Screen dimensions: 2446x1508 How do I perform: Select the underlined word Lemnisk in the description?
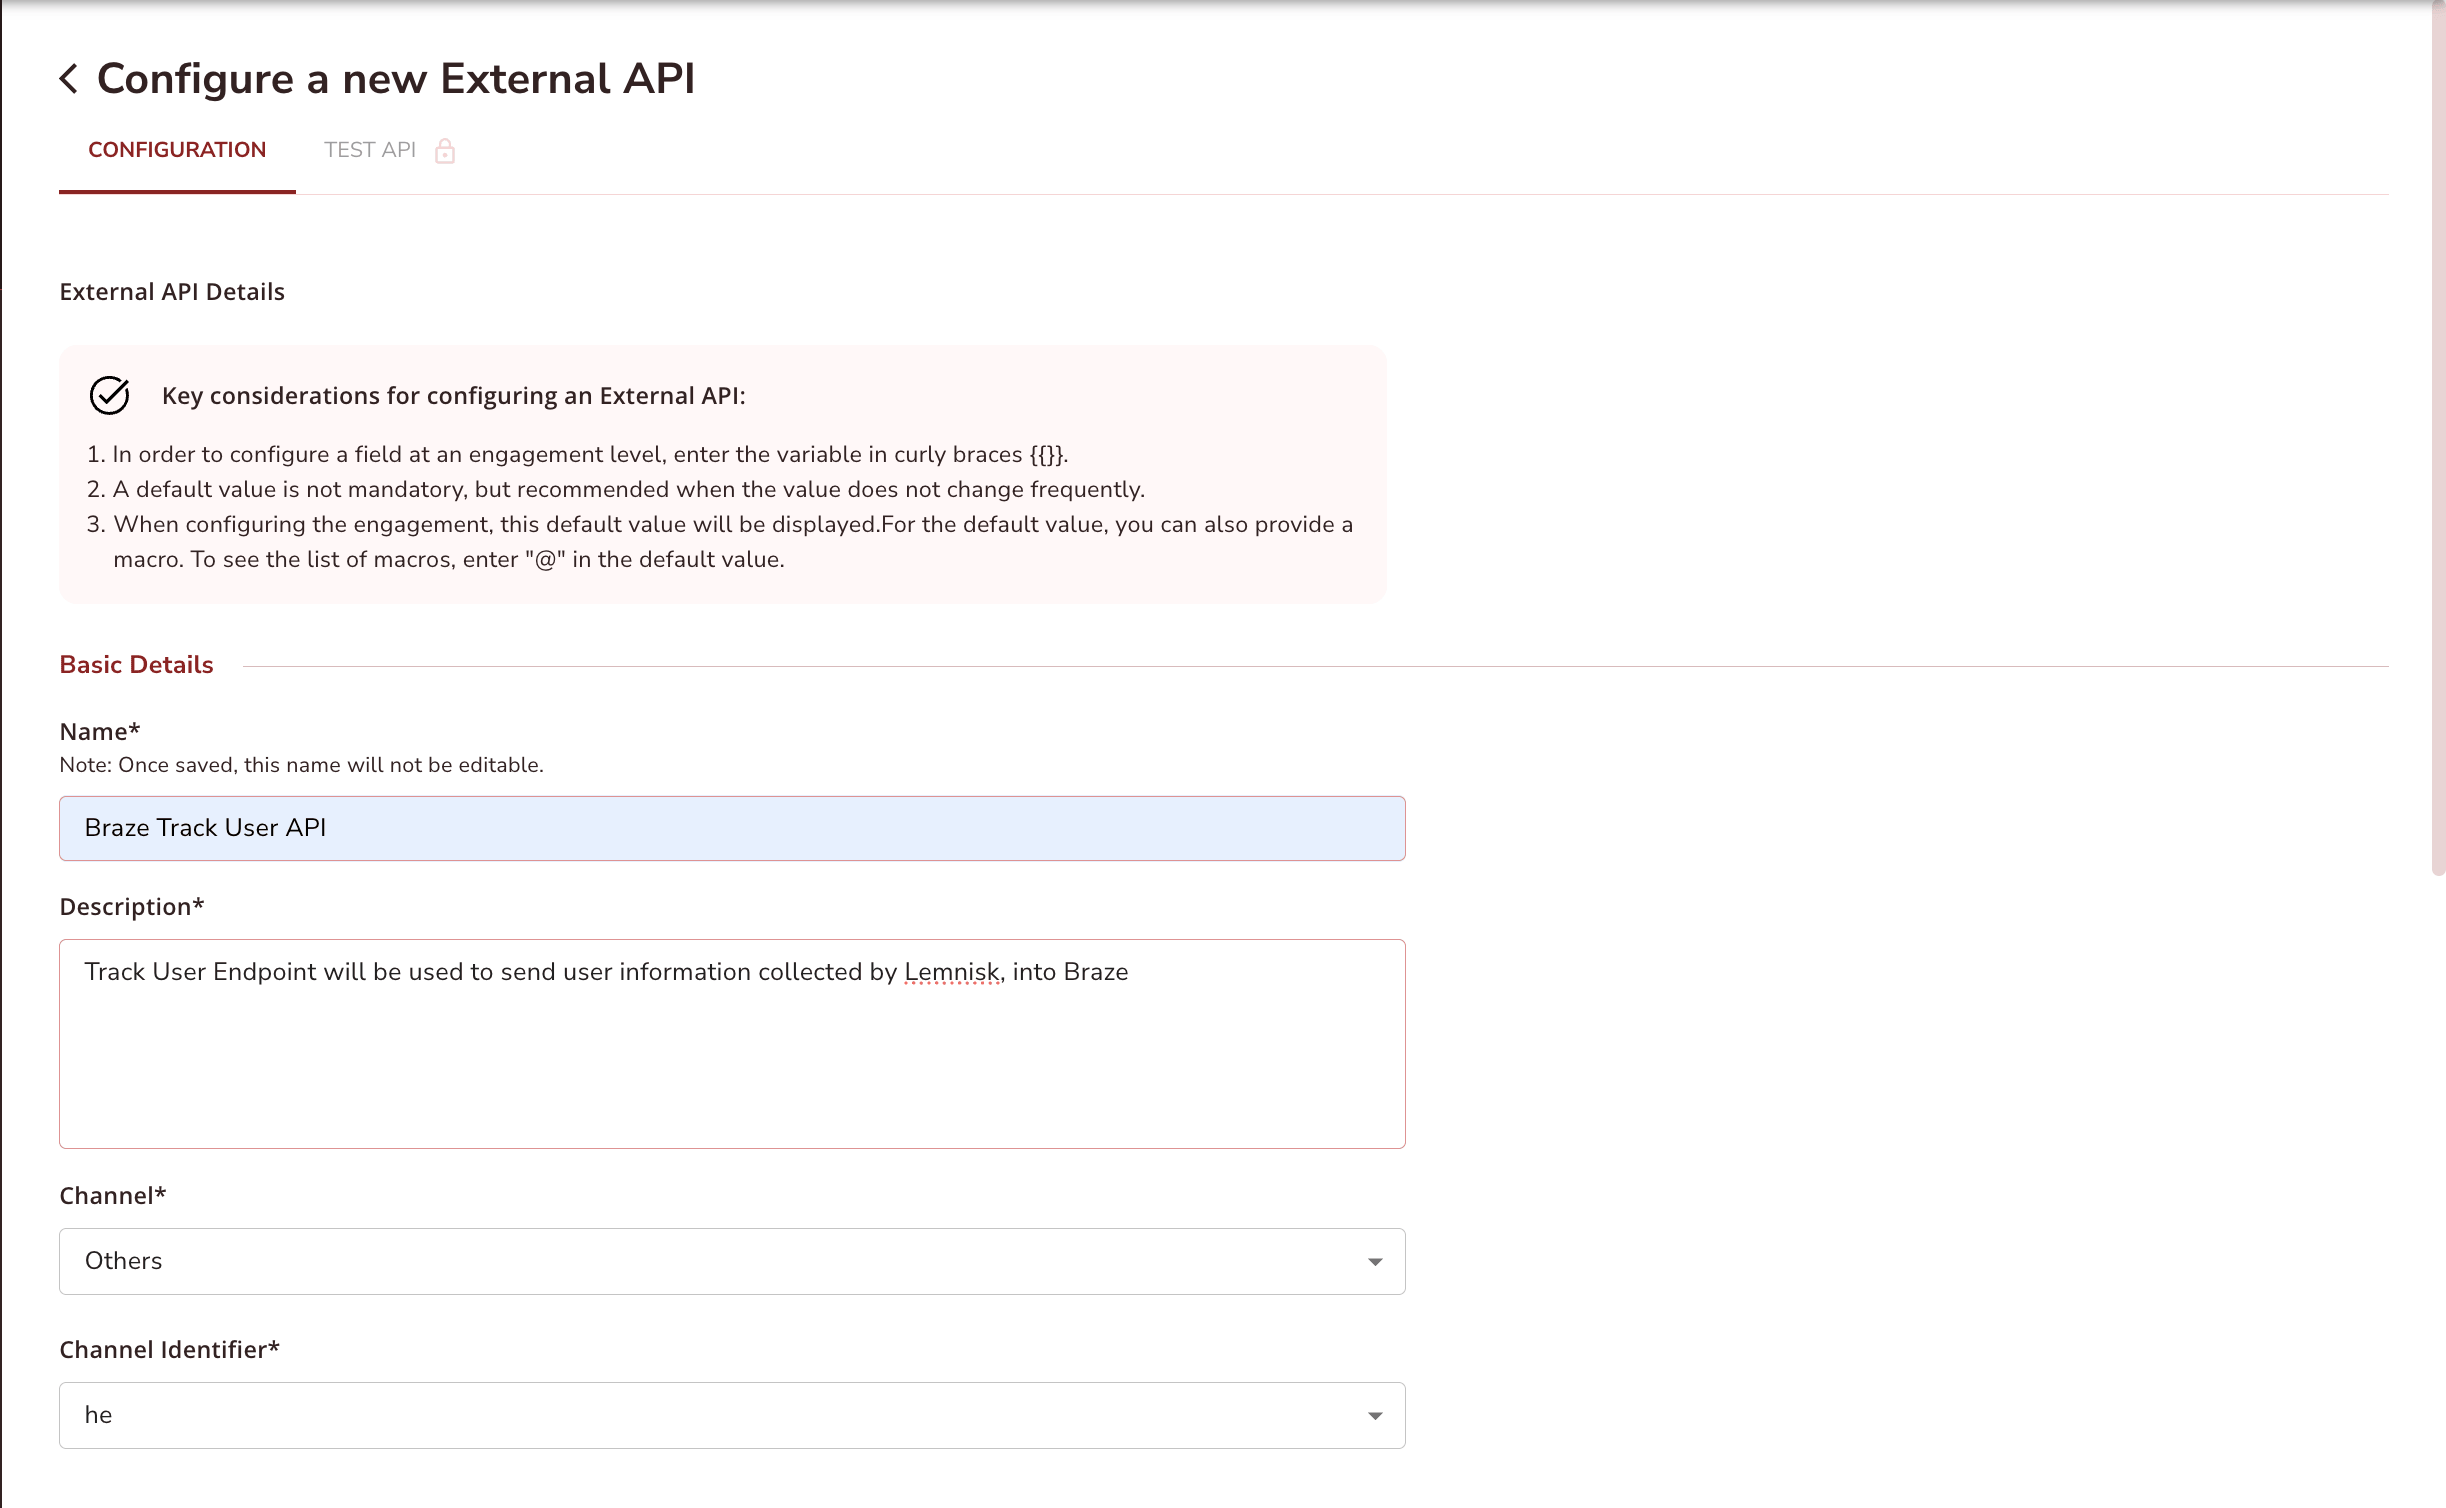(x=950, y=971)
